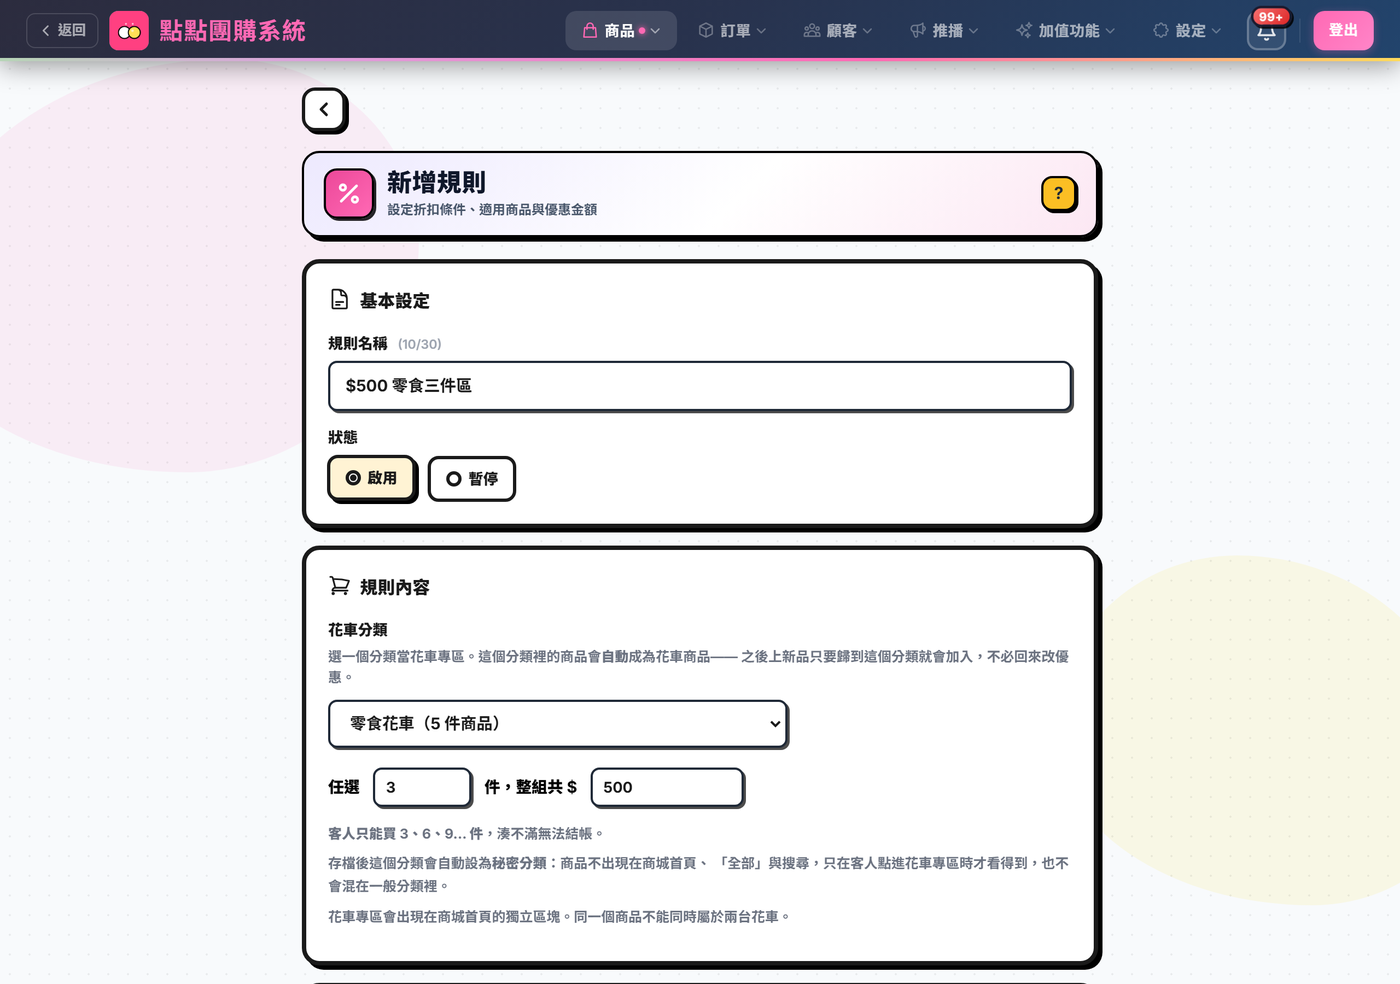Click the back arrow square button
This screenshot has height=984, width=1400.
pyautogui.click(x=324, y=110)
